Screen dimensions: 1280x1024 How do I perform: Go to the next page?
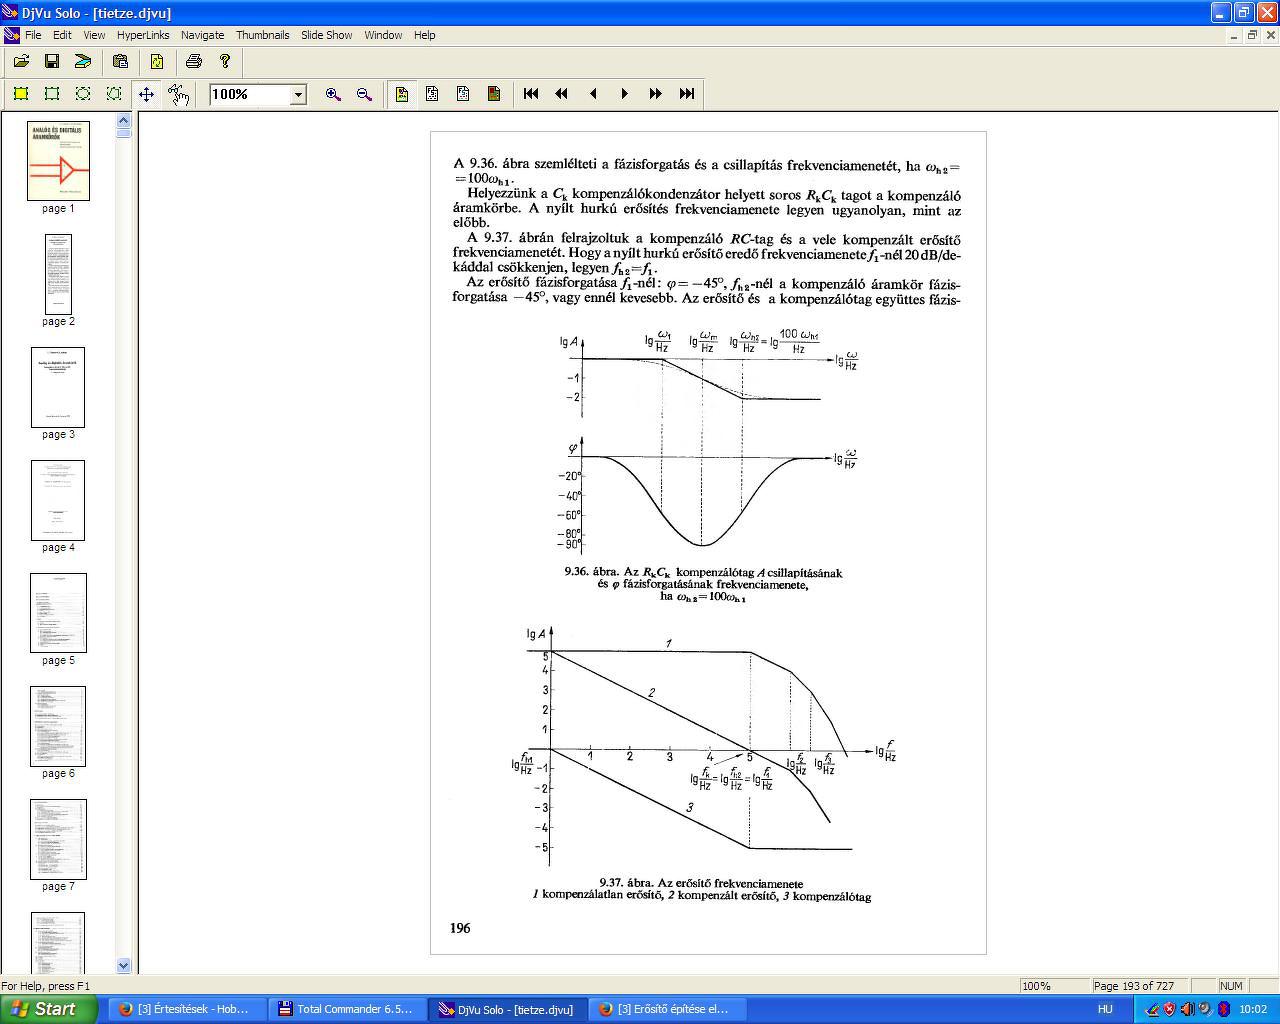pyautogui.click(x=624, y=94)
